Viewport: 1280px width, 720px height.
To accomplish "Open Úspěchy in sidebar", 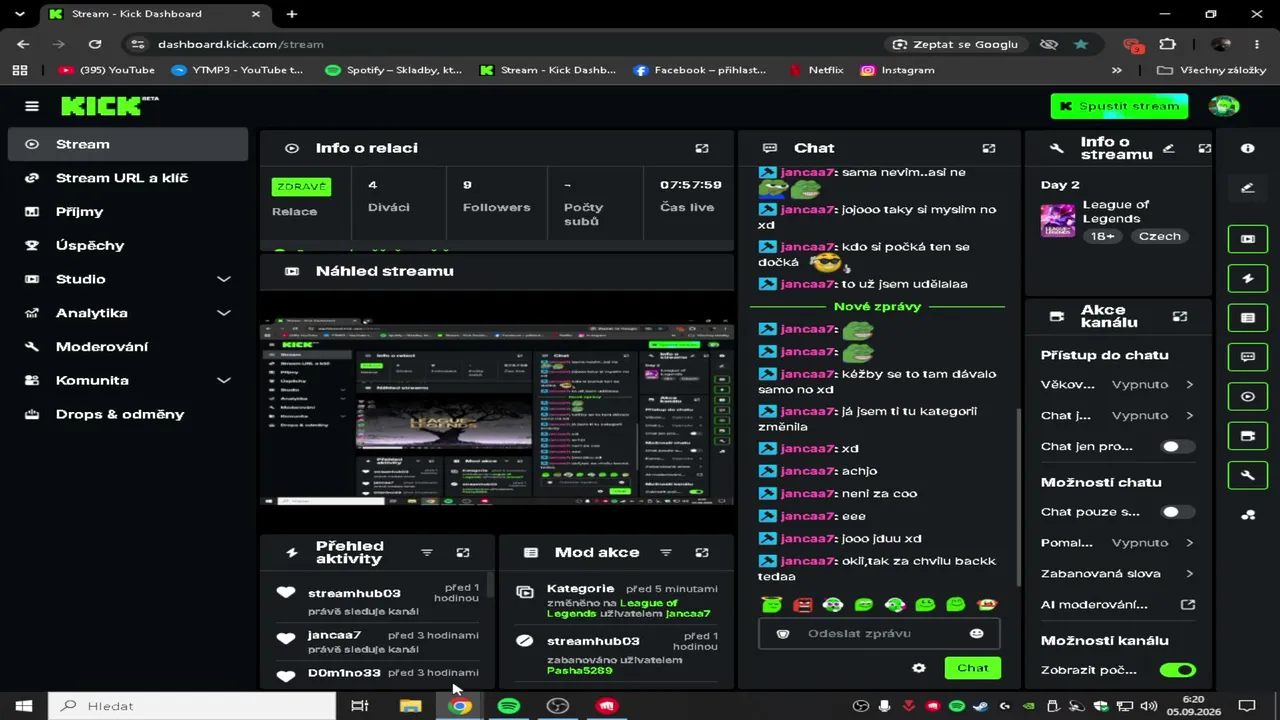I will click(x=128, y=245).
